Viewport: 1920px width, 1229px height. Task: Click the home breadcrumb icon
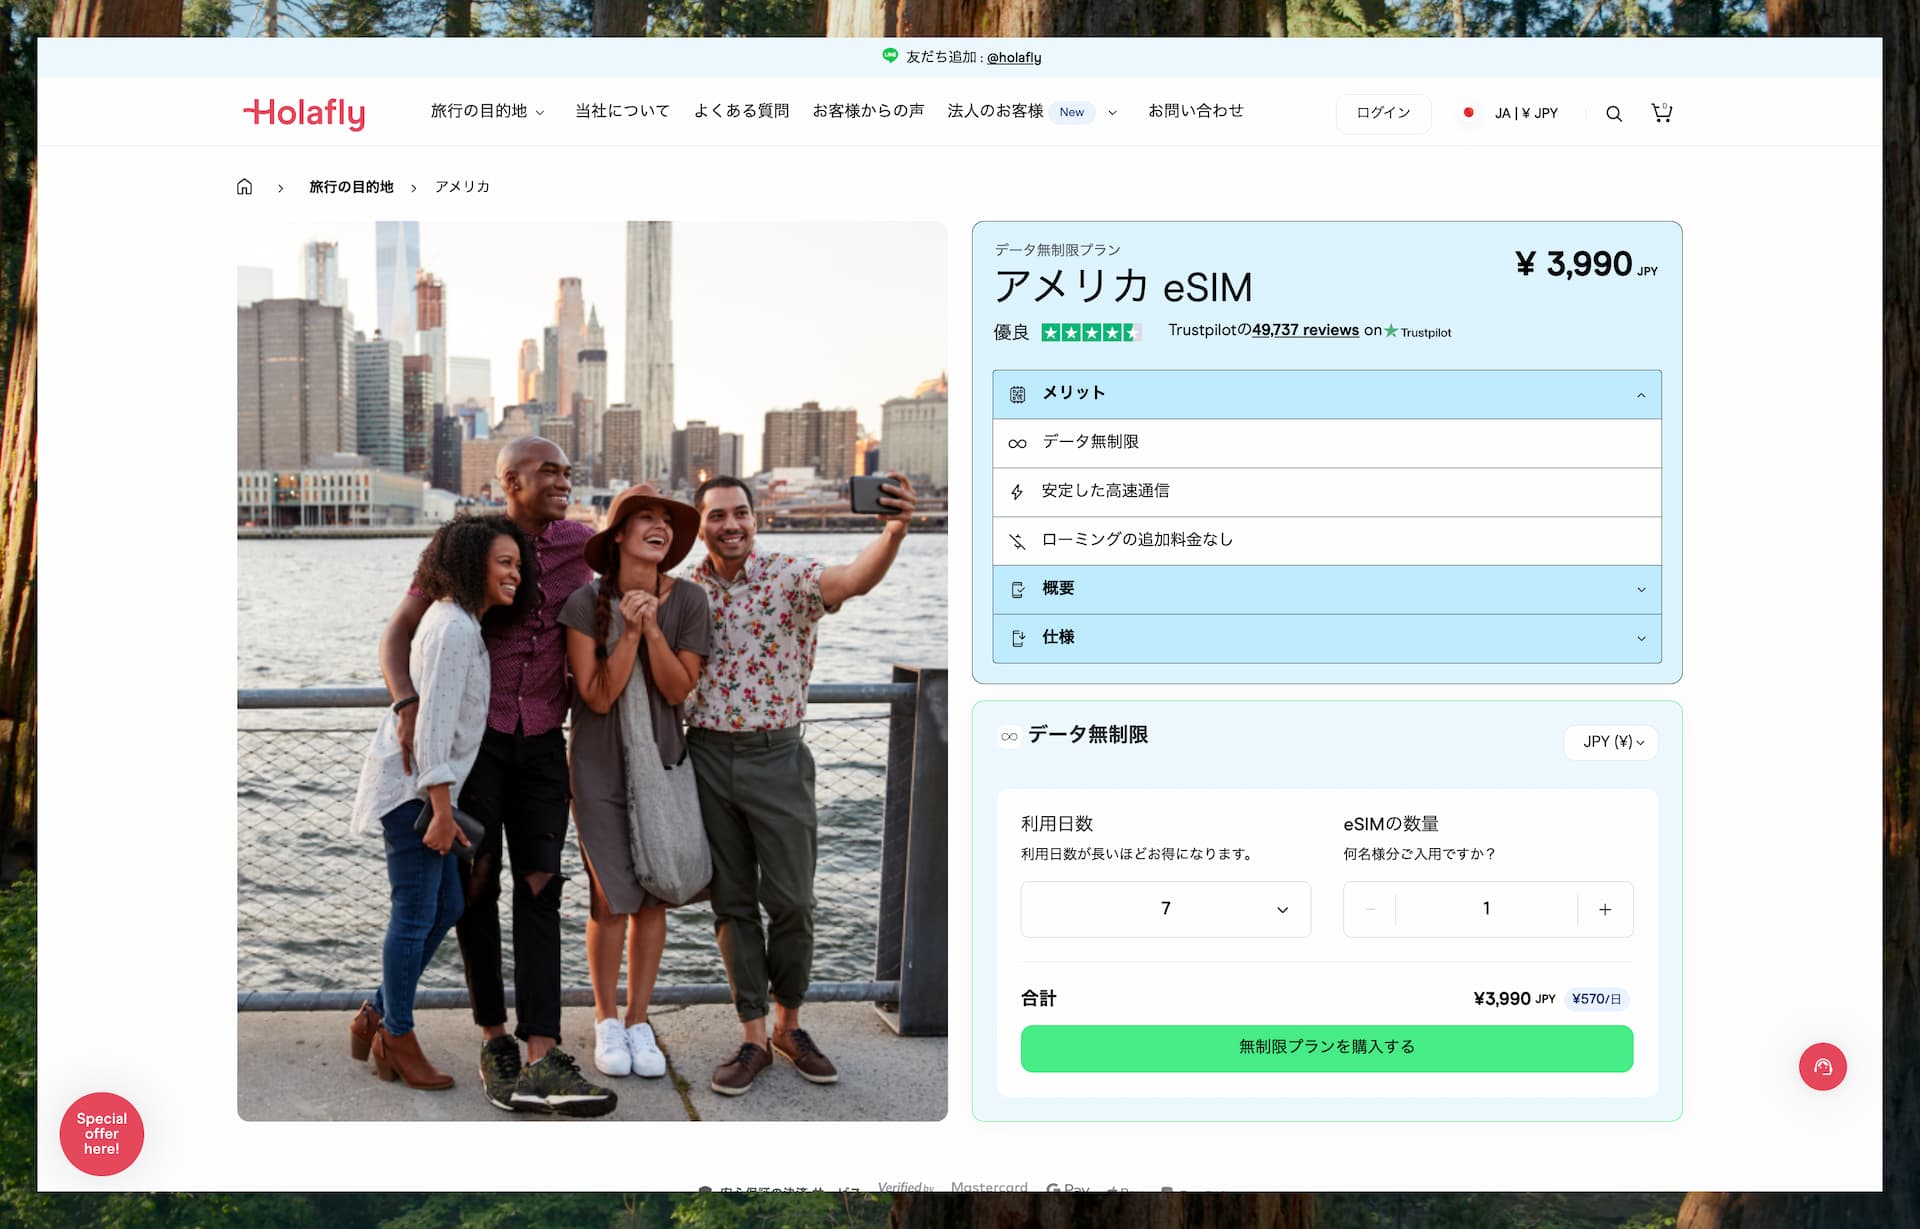(x=244, y=187)
